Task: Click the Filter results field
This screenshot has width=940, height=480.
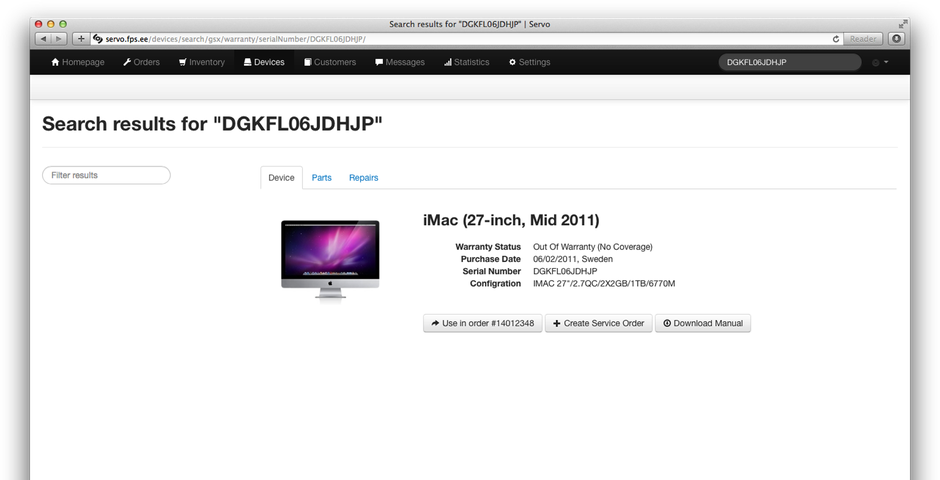Action: coord(106,175)
